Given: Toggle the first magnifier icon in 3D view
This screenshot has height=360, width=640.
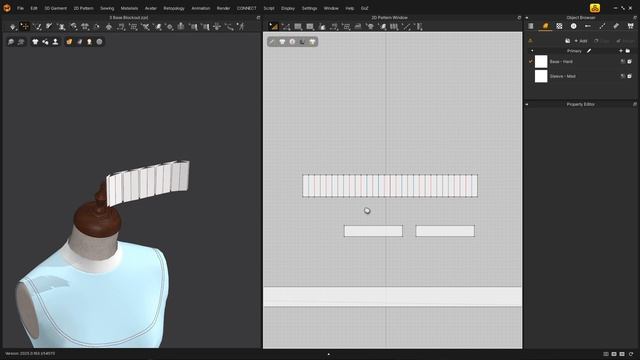Looking at the screenshot, I should pos(11,42).
